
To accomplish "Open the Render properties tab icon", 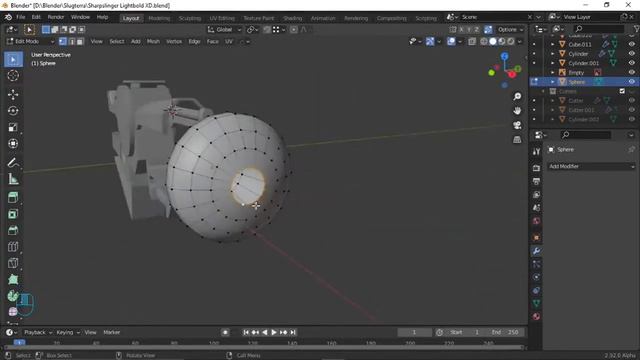I will click(536, 168).
